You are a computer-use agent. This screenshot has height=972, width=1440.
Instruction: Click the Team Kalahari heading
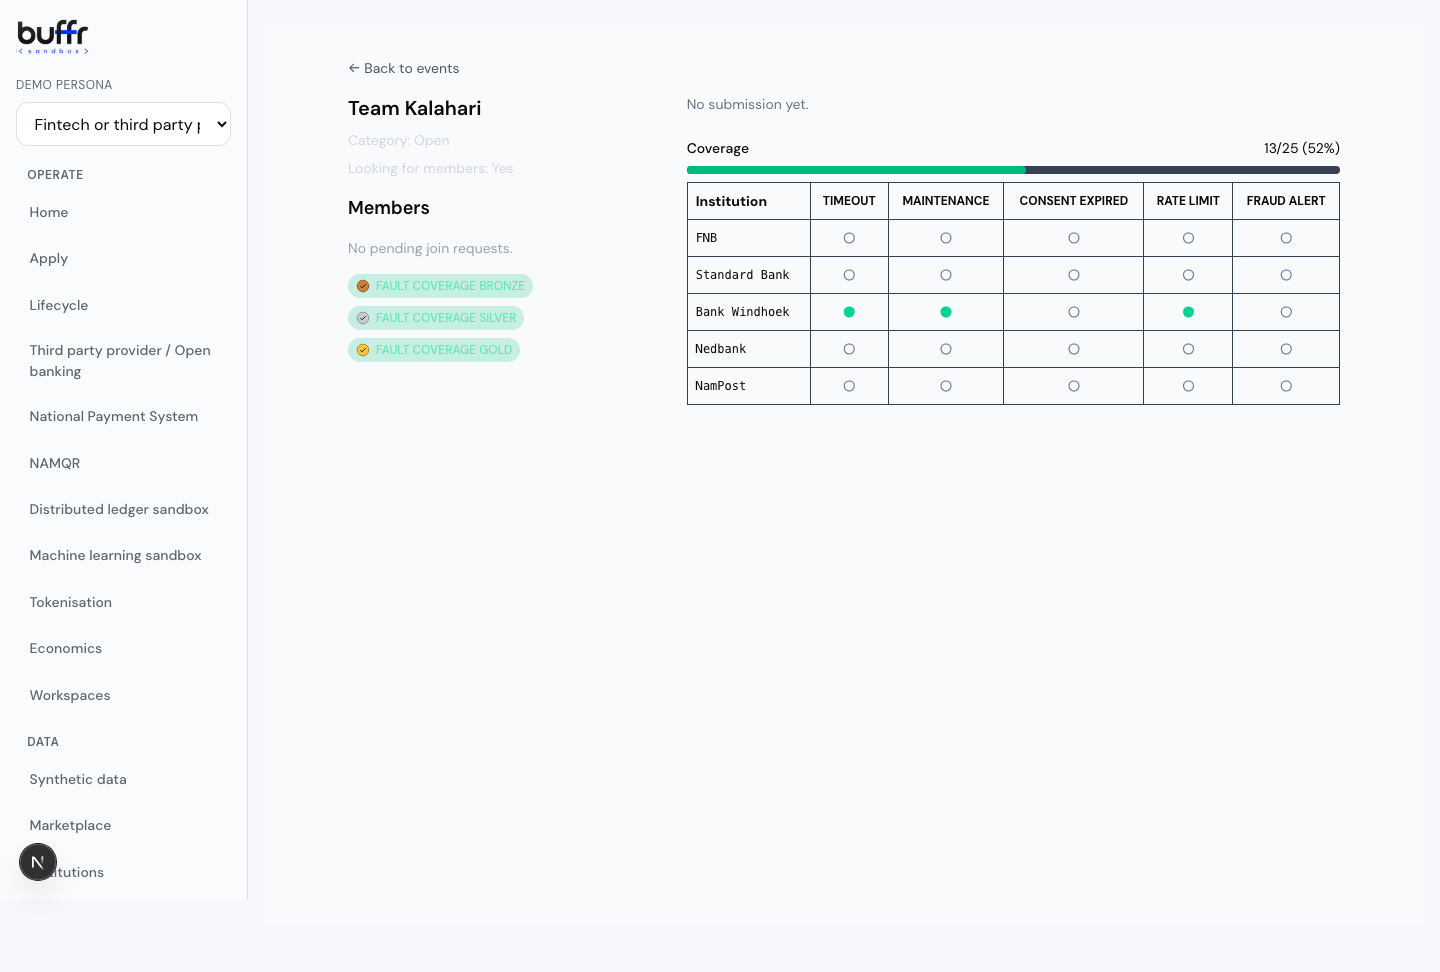pyautogui.click(x=415, y=108)
